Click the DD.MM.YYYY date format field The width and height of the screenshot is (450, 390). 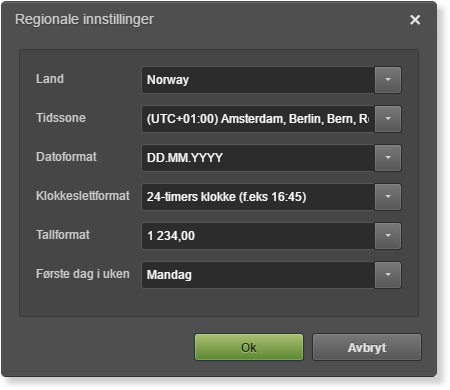(258, 158)
